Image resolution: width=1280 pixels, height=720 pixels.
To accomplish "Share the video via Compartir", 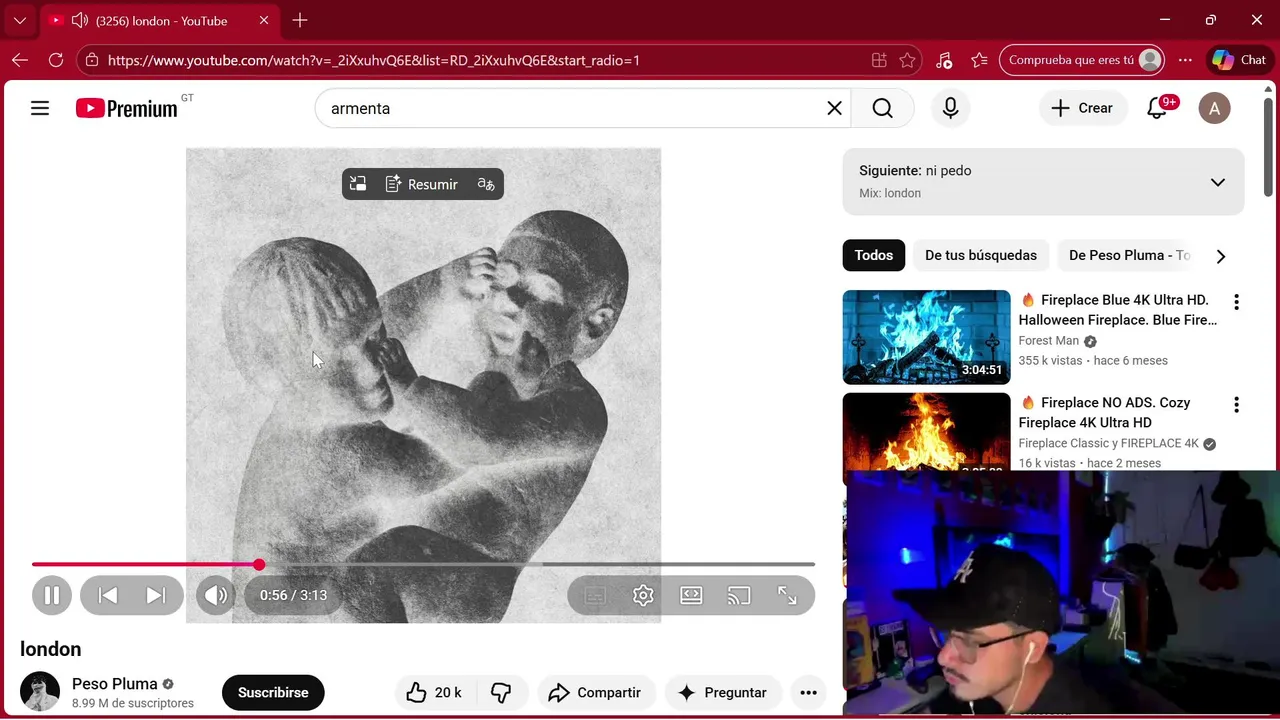I will (x=595, y=692).
